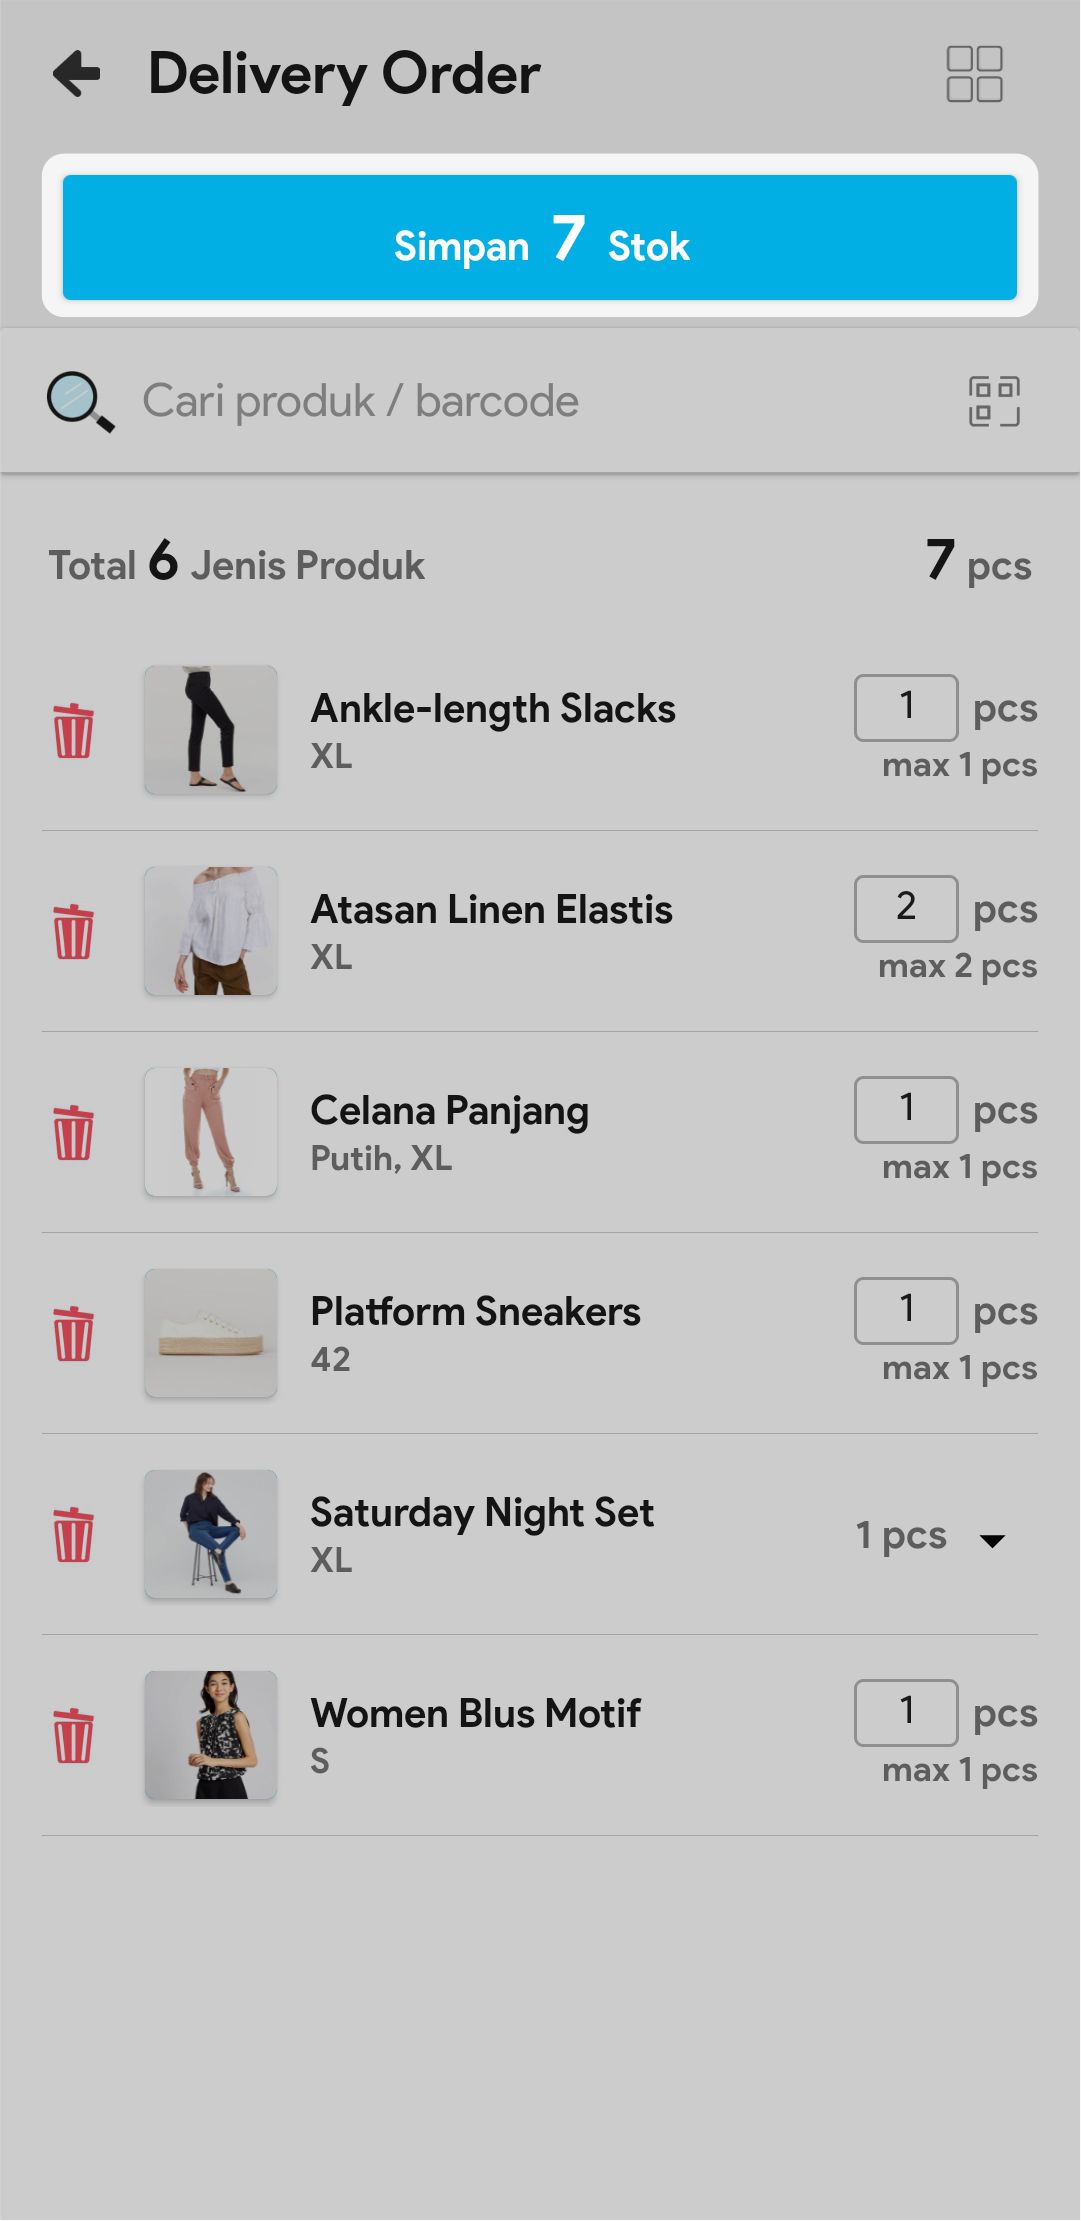Go back using the arrow icon
The image size is (1081, 2221).
click(78, 74)
